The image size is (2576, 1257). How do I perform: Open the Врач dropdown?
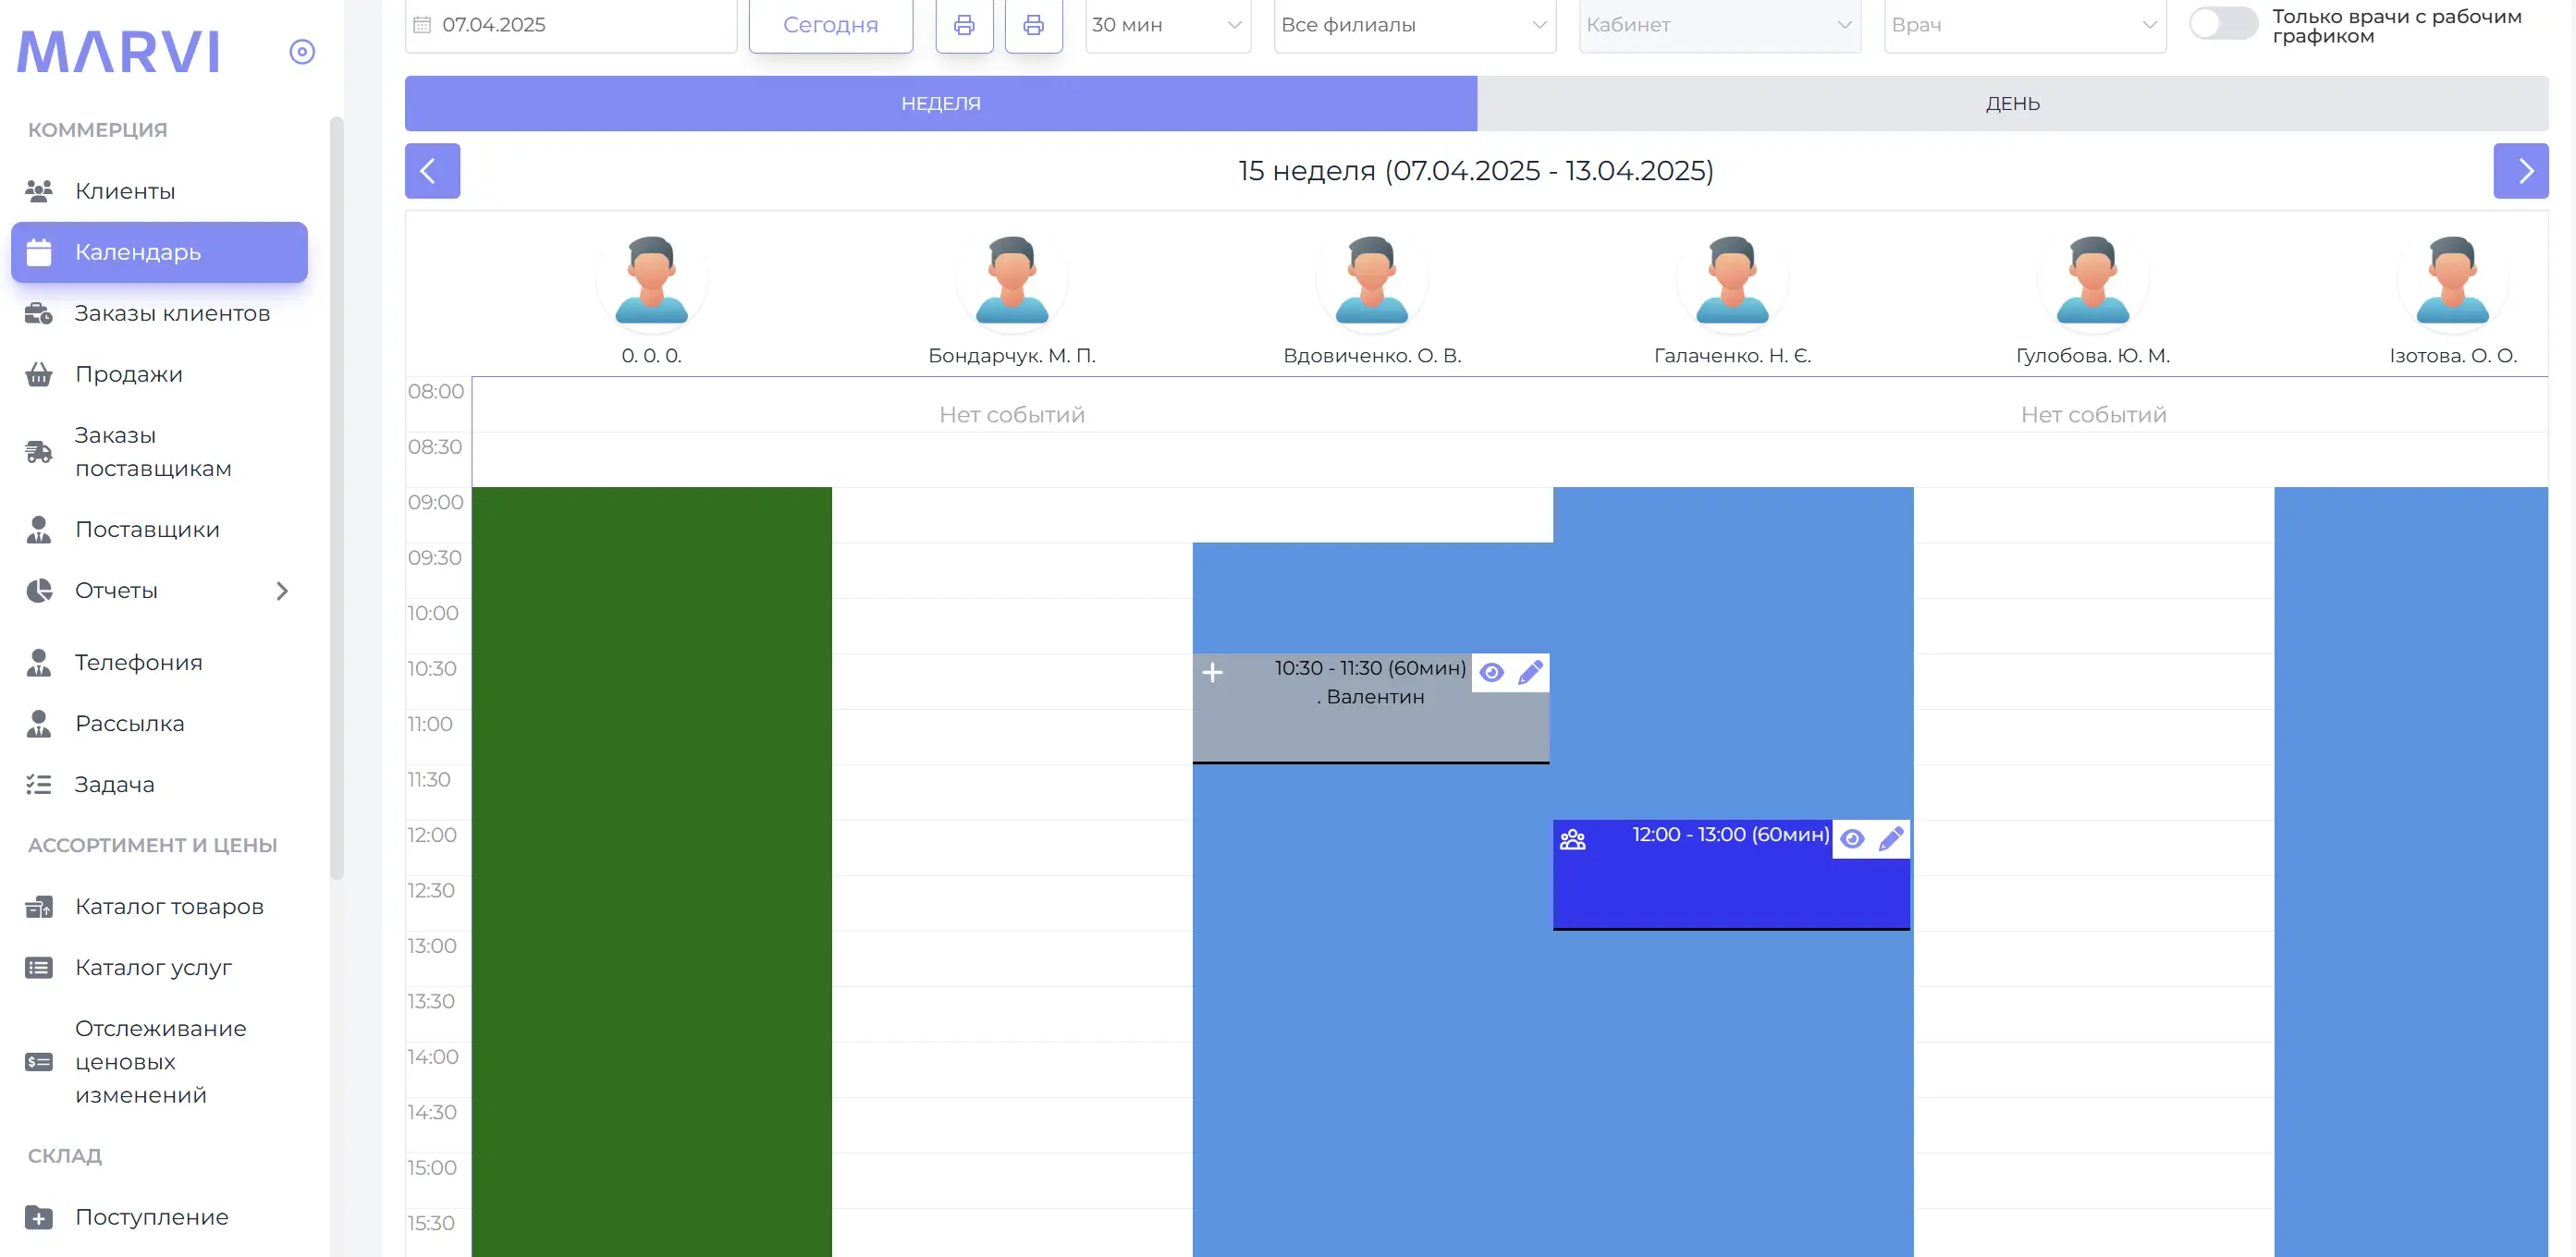2025,25
